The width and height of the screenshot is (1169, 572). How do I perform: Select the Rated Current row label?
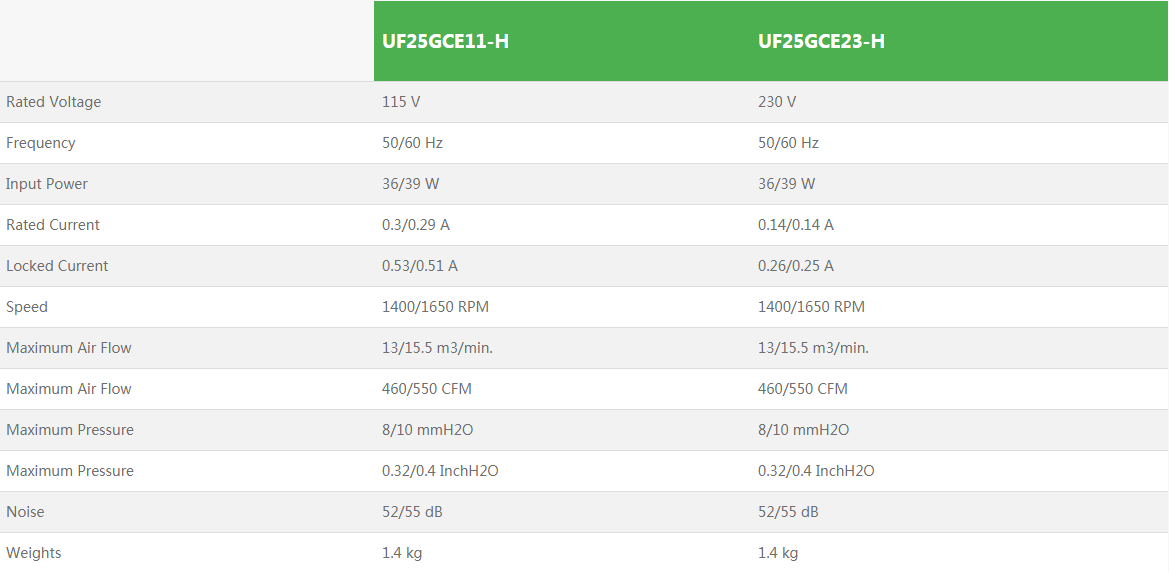point(53,225)
